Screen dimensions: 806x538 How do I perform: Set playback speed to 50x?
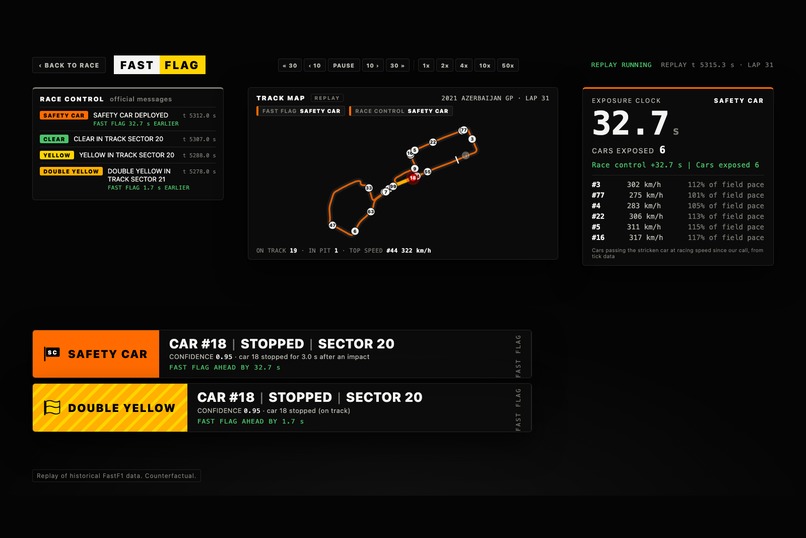point(508,66)
